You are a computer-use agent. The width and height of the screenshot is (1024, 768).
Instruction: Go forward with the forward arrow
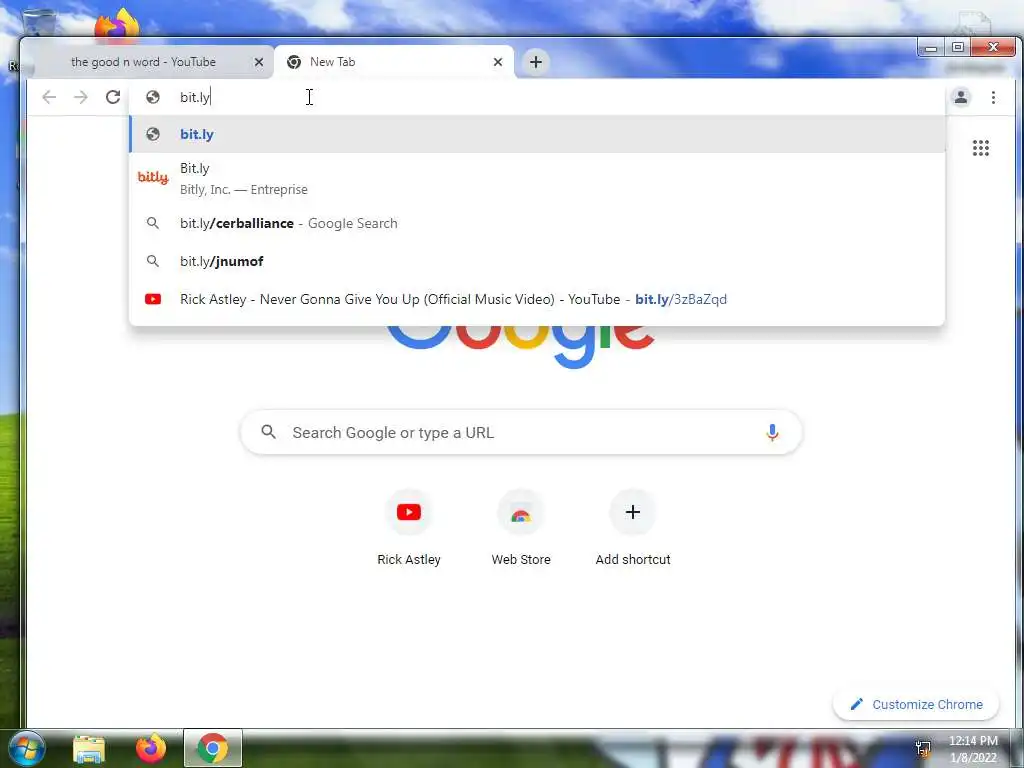click(80, 97)
